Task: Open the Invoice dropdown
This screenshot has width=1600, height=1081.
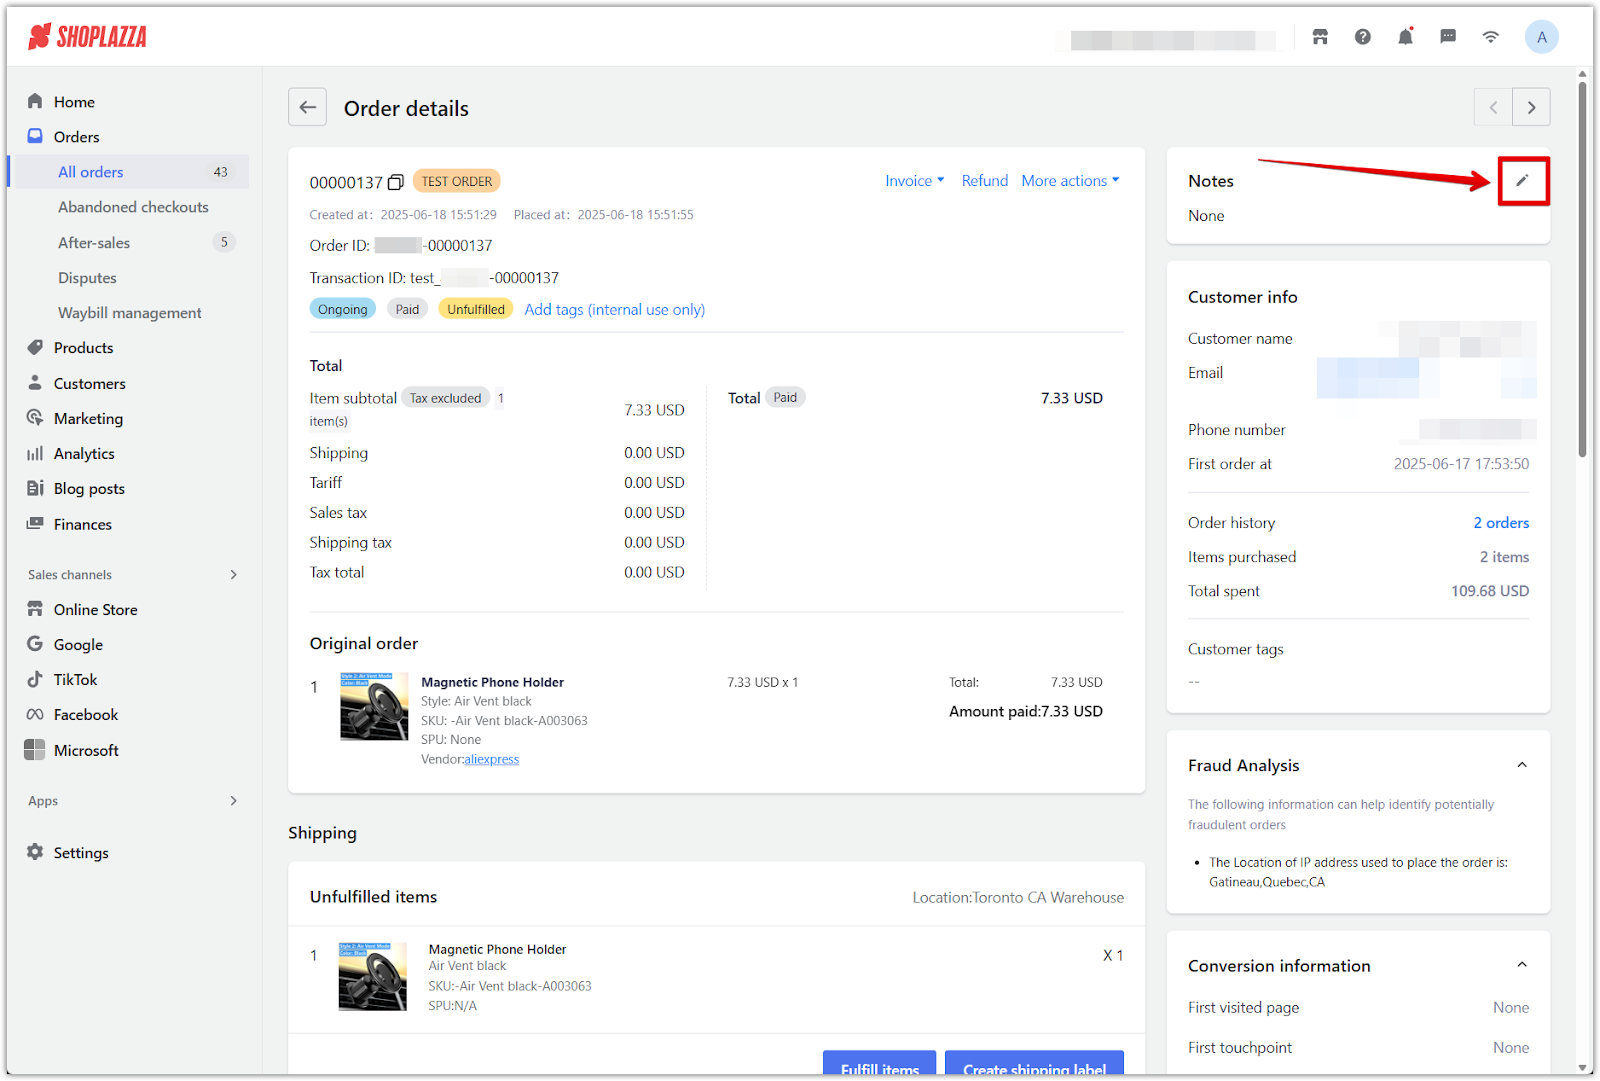Action: click(914, 181)
